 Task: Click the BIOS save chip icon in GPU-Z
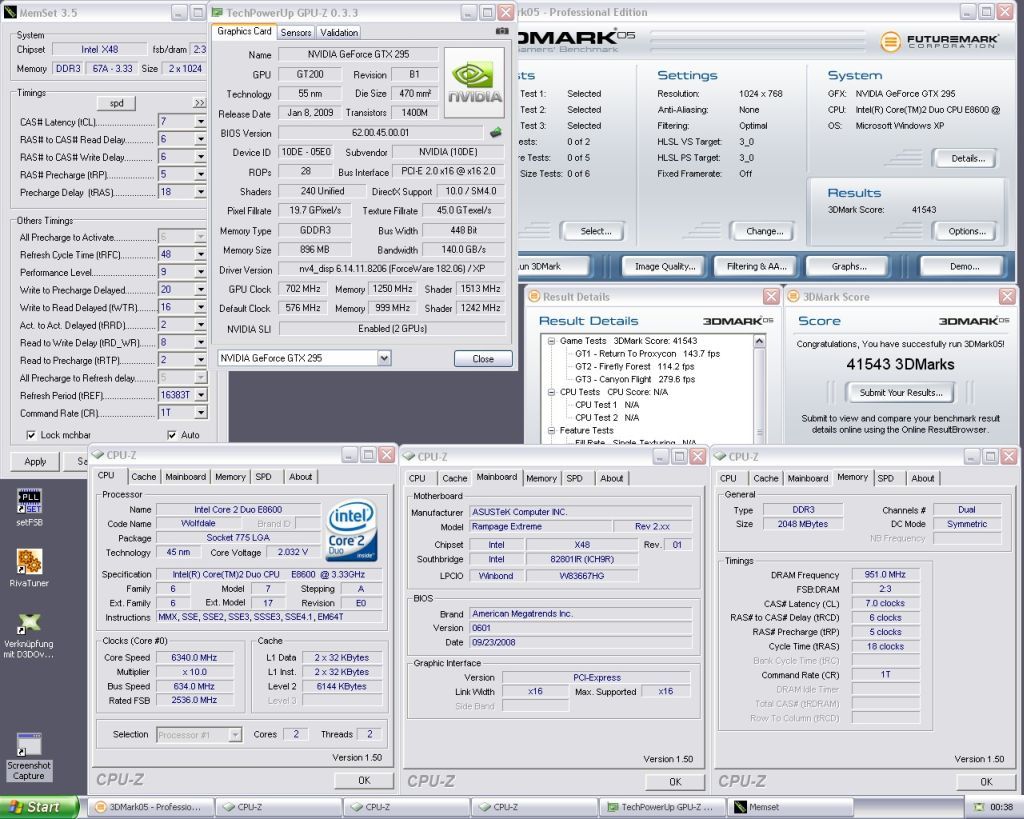(496, 133)
